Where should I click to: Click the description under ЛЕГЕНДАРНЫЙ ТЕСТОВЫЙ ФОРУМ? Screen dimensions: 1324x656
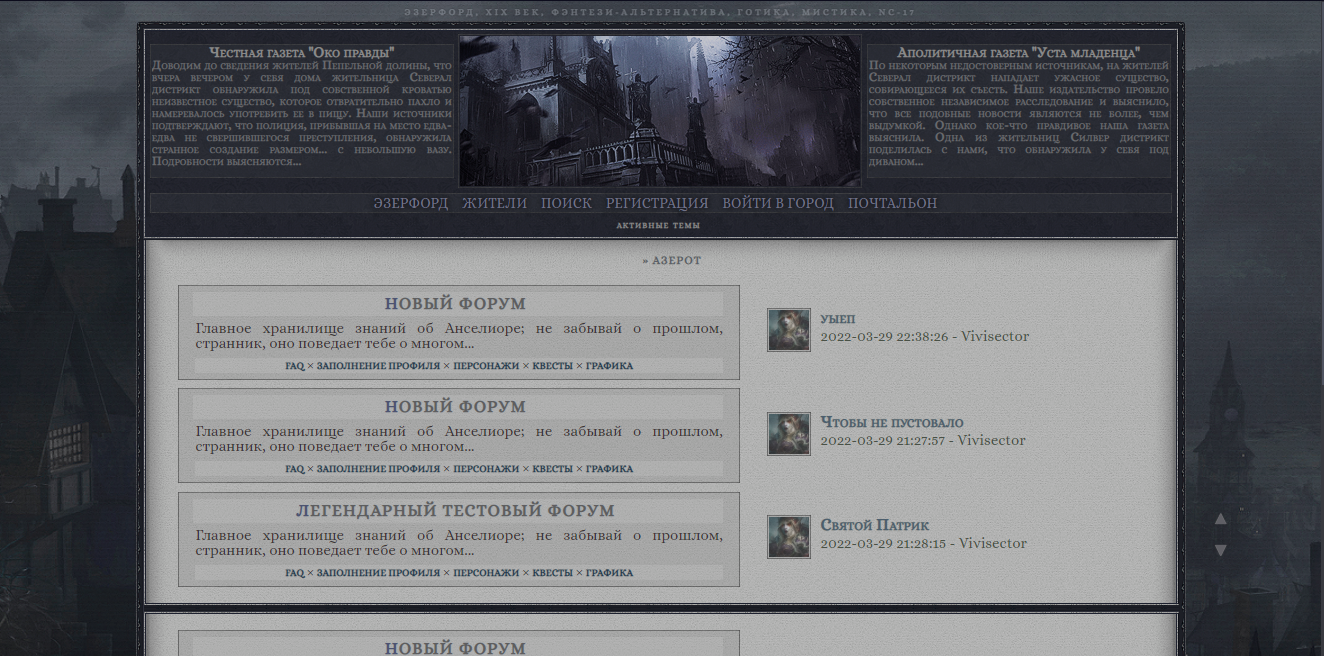459,543
